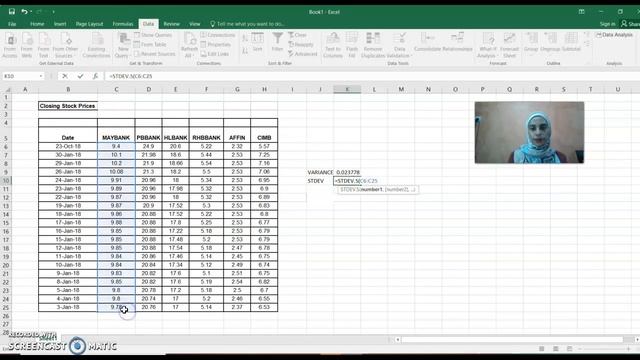The height and width of the screenshot is (360, 640).
Task: Click the Sort A to Z icon
Action: click(x=245, y=38)
